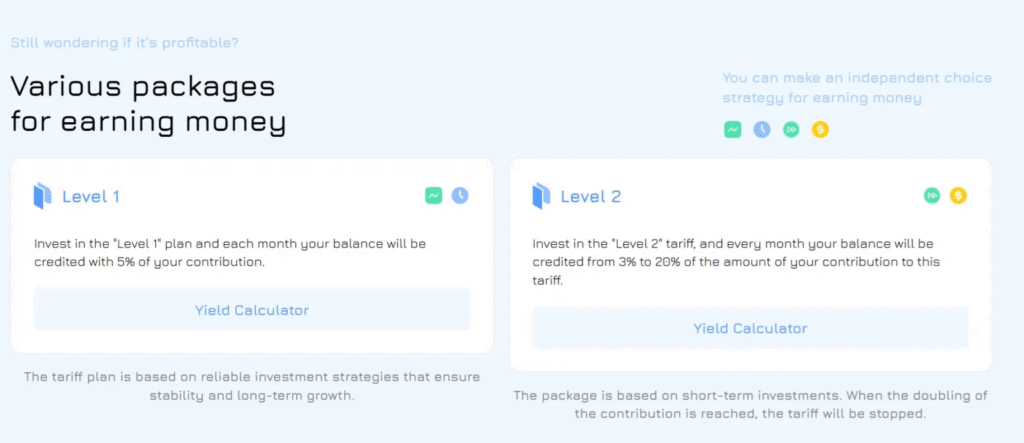1024x443 pixels.
Task: Select the green chart icon under the strategy text
Action: point(733,130)
